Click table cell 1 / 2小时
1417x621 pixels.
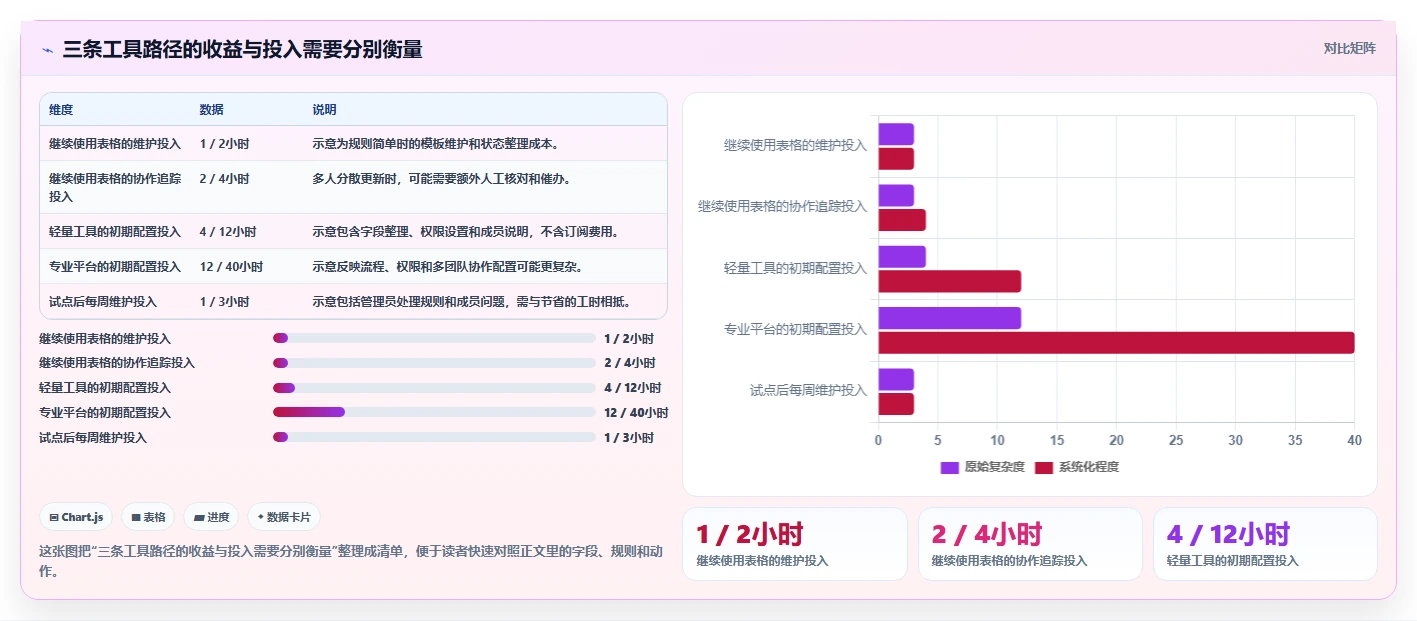[224, 143]
